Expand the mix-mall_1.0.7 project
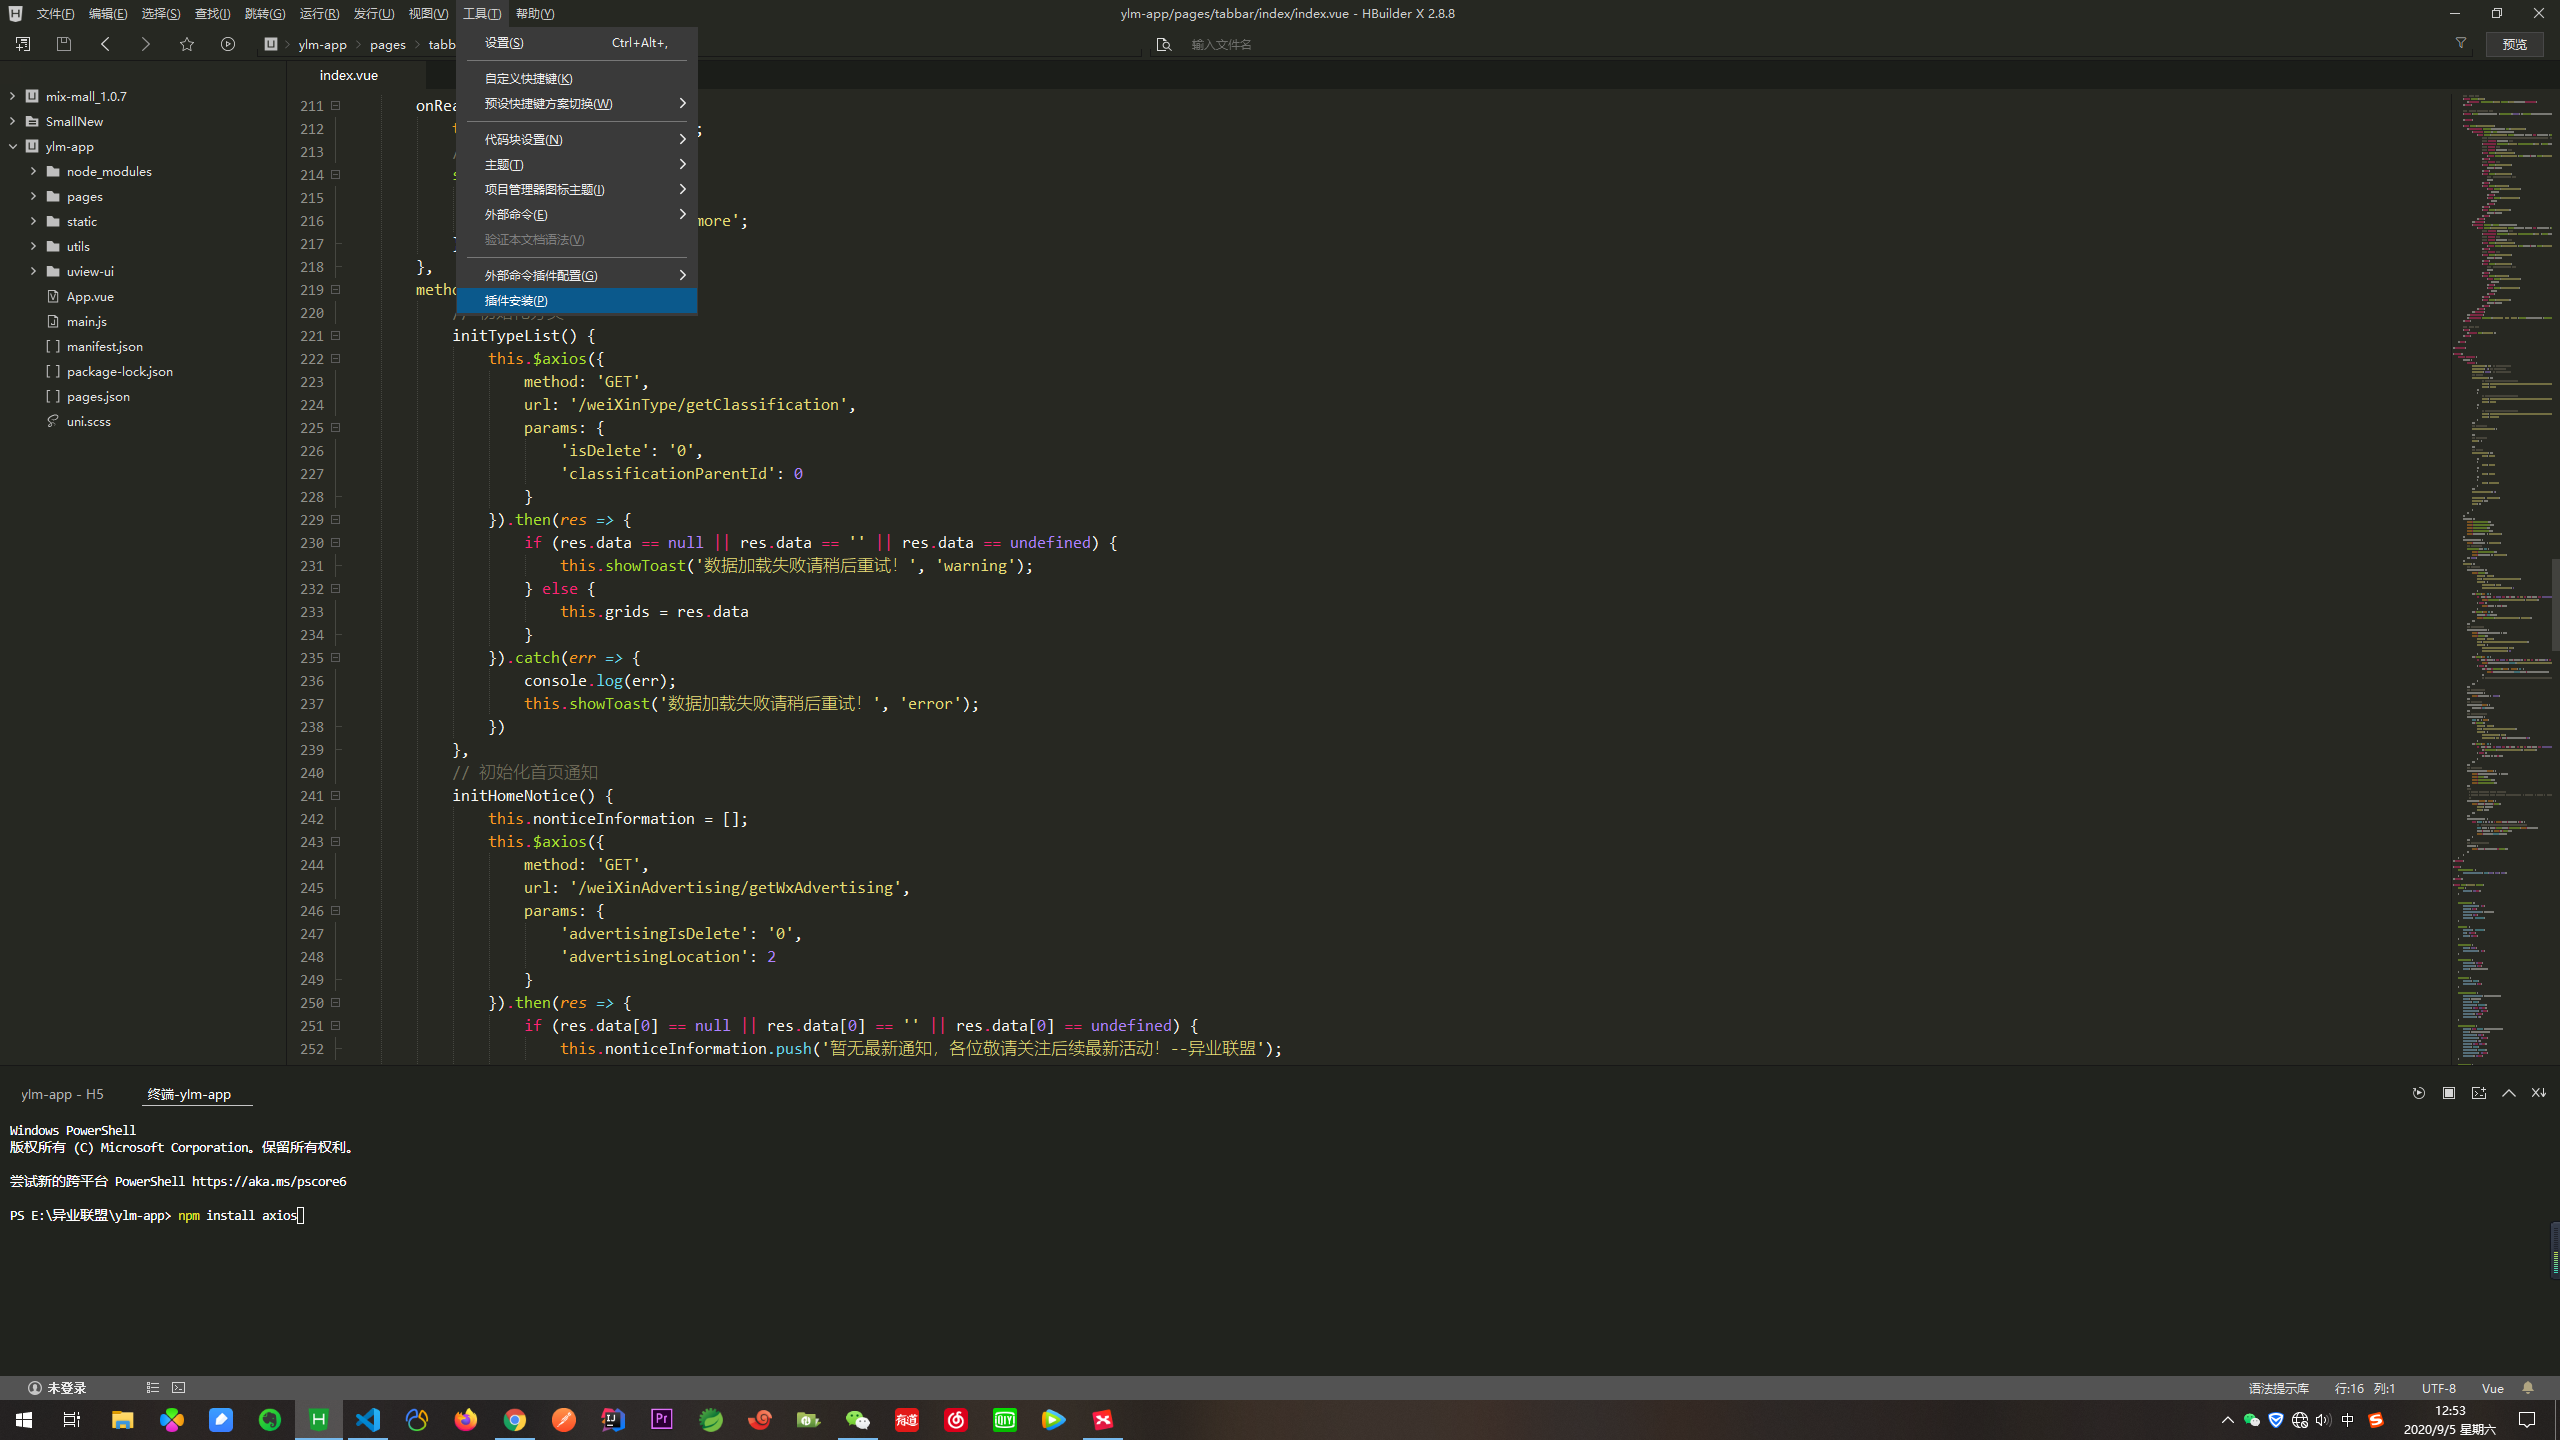Viewport: 2560px width, 1440px height. click(12, 96)
